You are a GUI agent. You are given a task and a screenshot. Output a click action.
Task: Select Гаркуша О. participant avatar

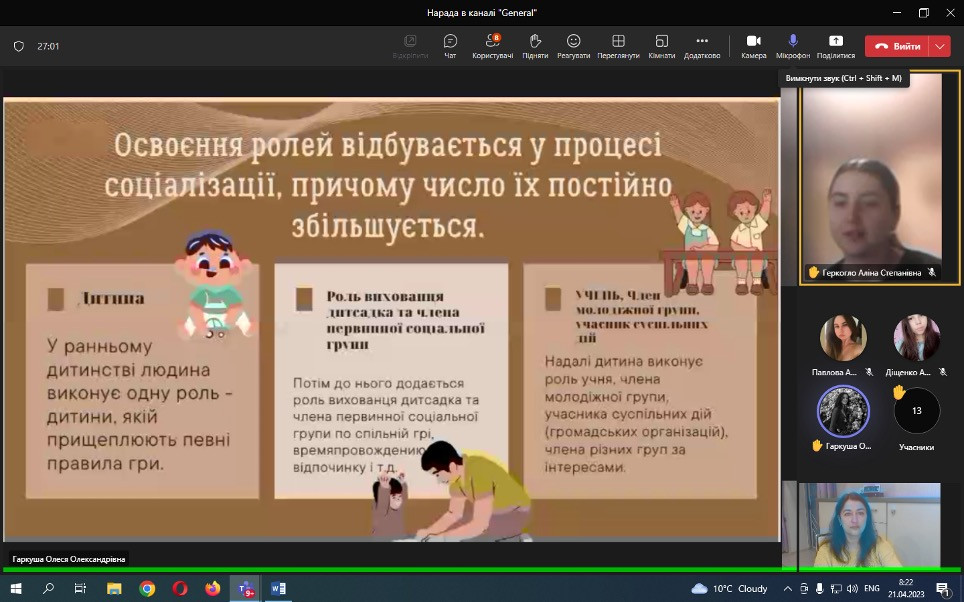843,411
